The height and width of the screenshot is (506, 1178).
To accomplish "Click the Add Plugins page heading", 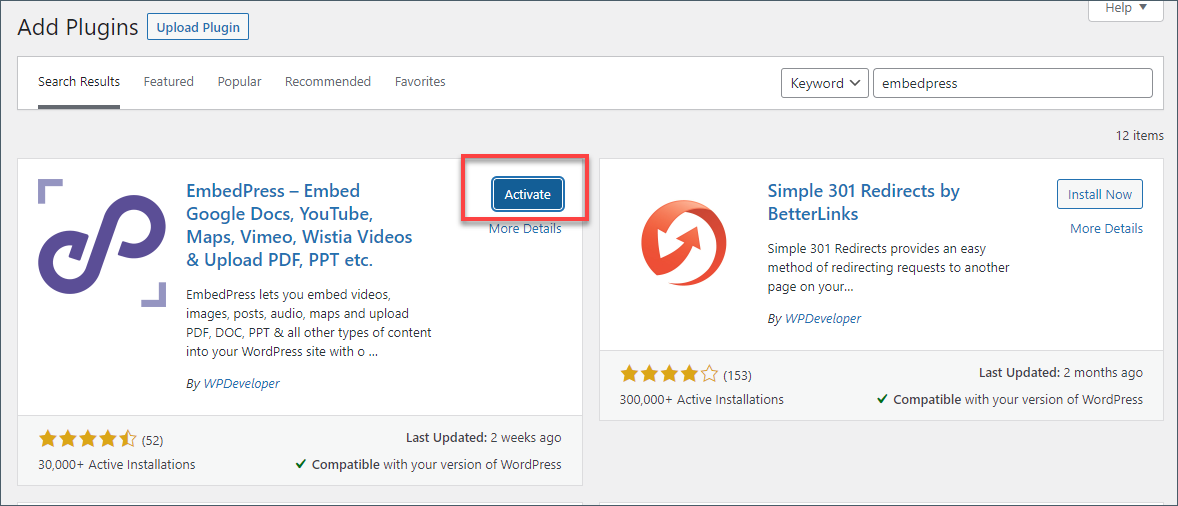I will pyautogui.click(x=78, y=28).
